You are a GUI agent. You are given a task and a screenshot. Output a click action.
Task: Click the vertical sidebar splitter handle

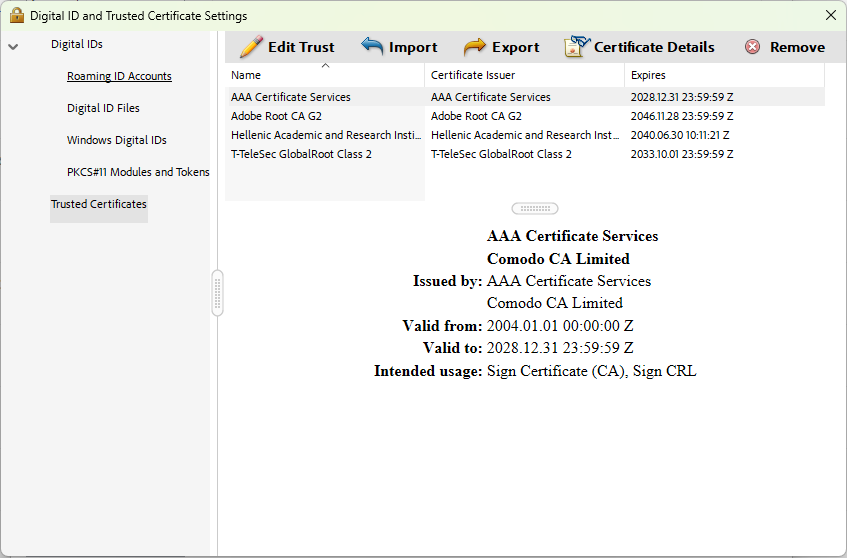click(217, 294)
